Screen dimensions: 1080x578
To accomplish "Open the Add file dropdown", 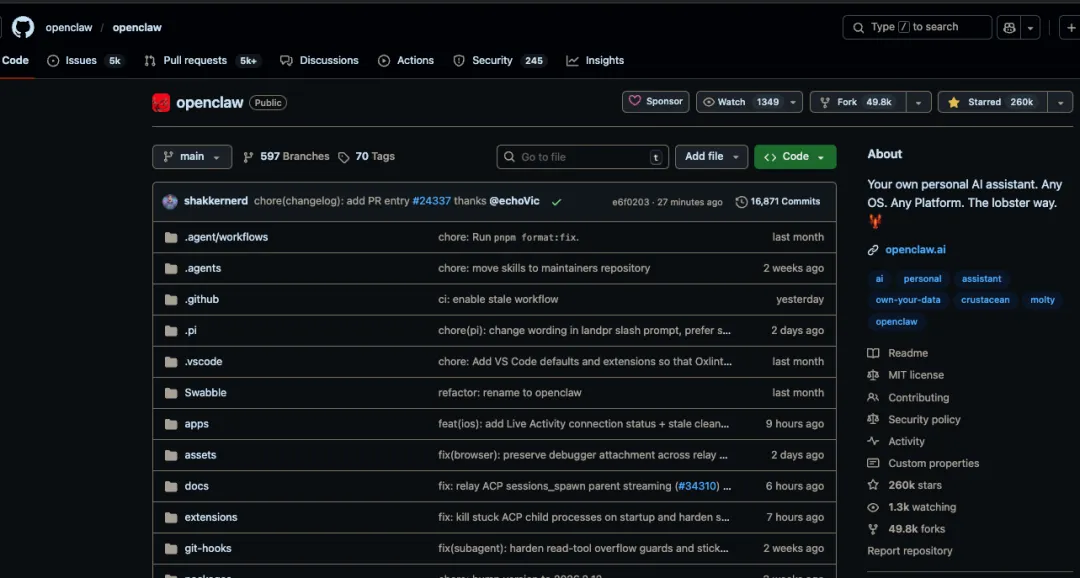I will [x=712, y=157].
